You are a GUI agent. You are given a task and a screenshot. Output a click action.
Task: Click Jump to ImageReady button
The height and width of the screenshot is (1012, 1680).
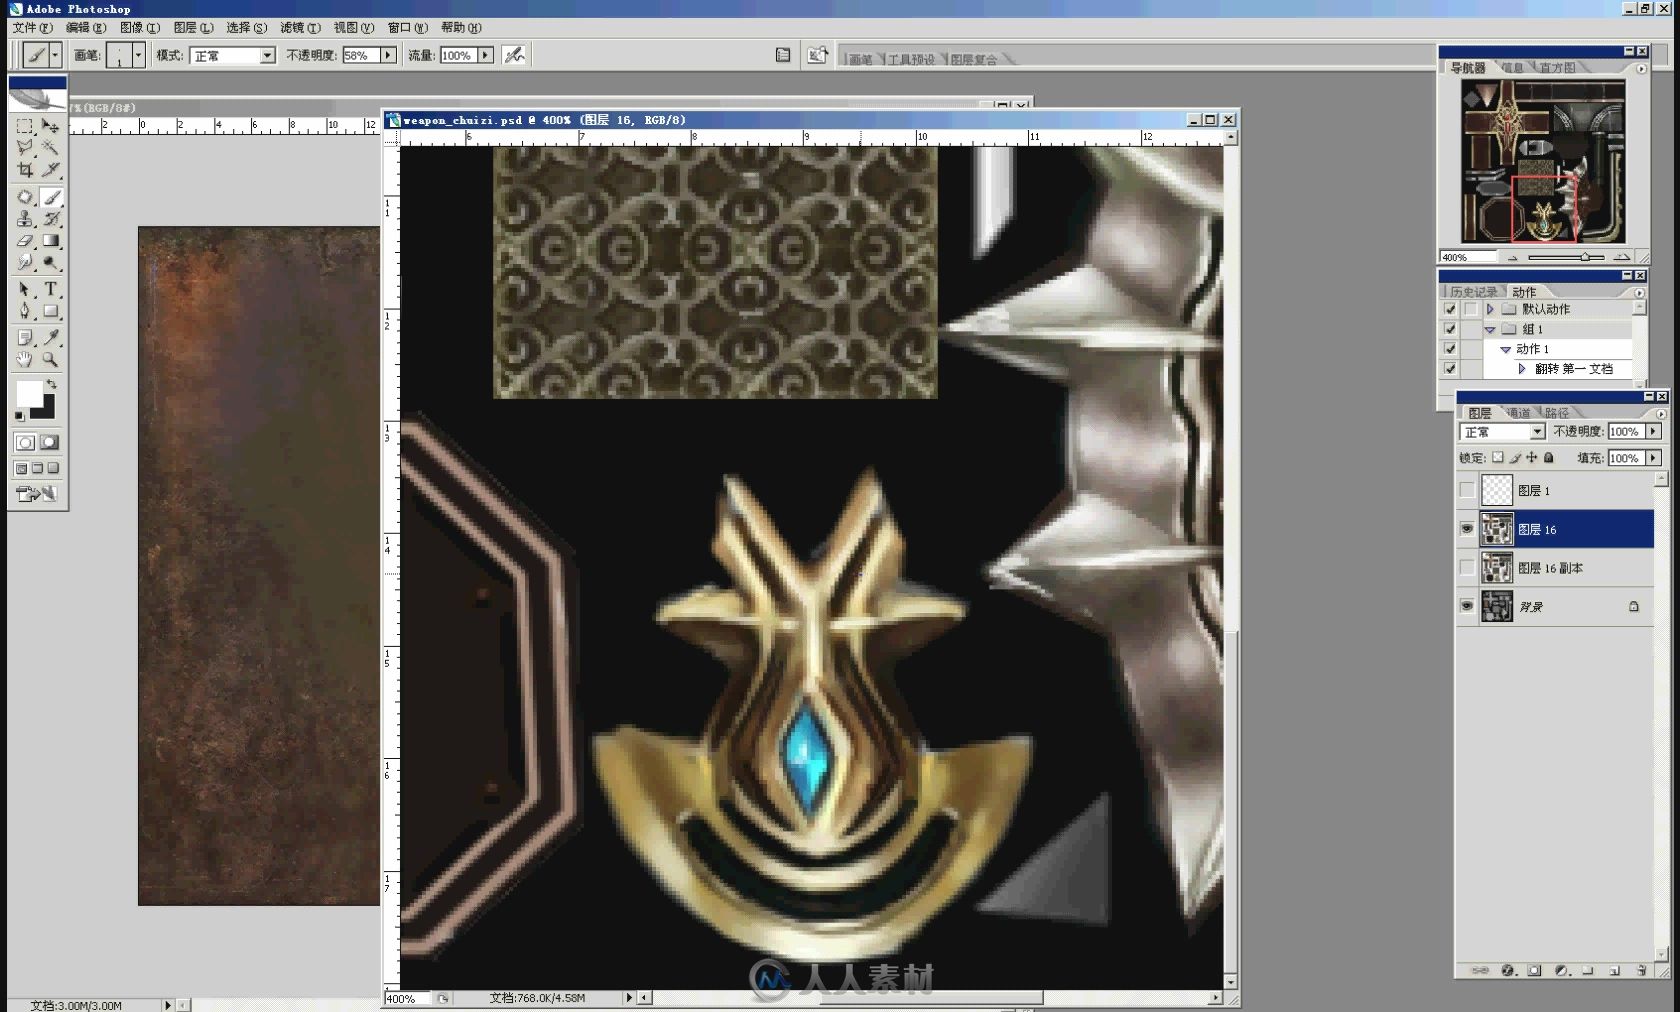pos(36,493)
